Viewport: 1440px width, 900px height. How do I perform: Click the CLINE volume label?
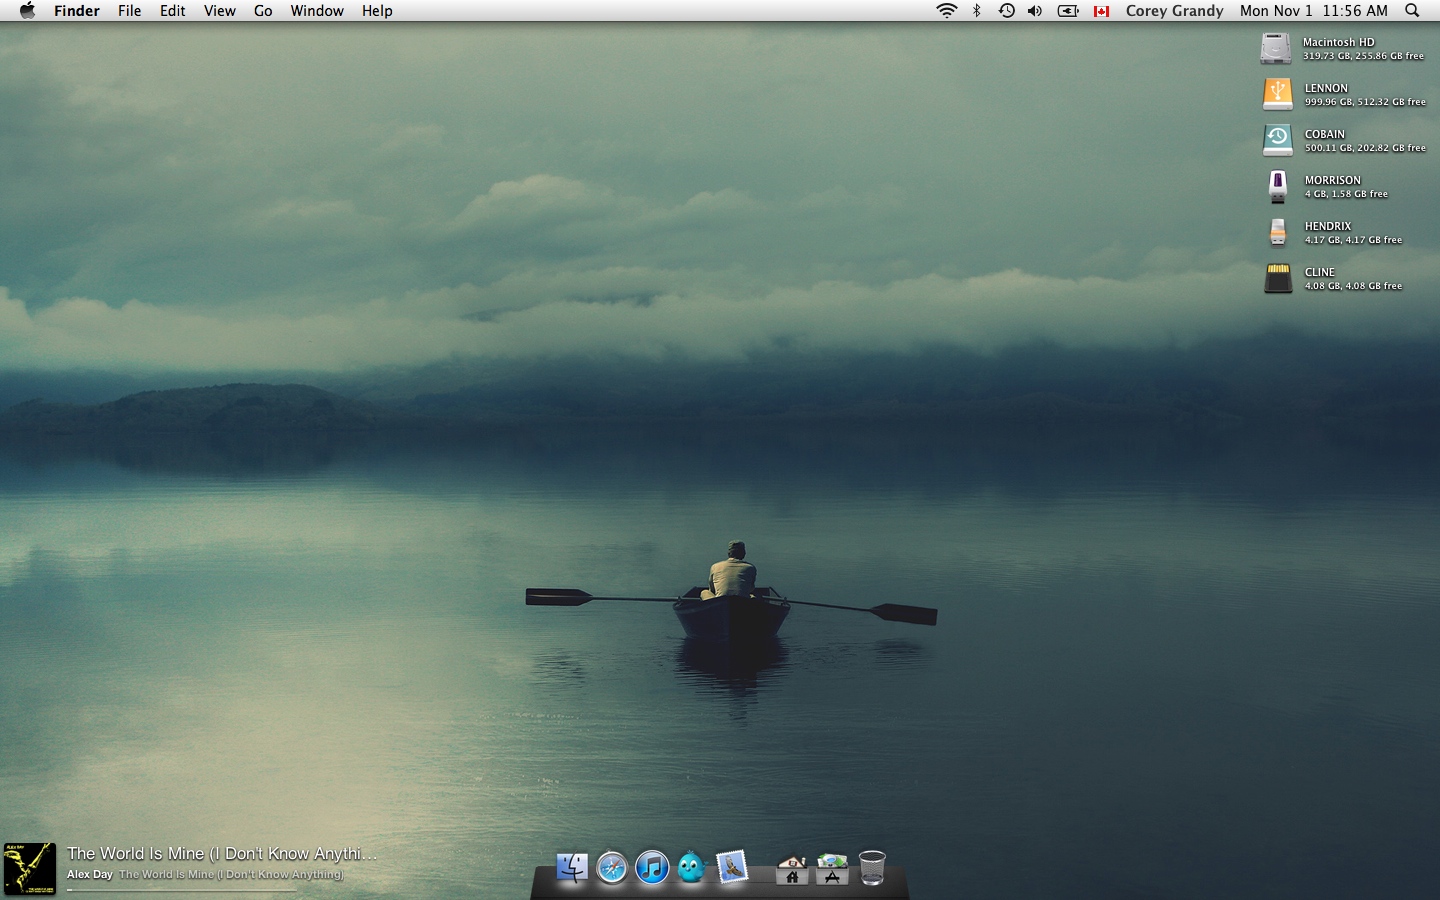(x=1319, y=272)
